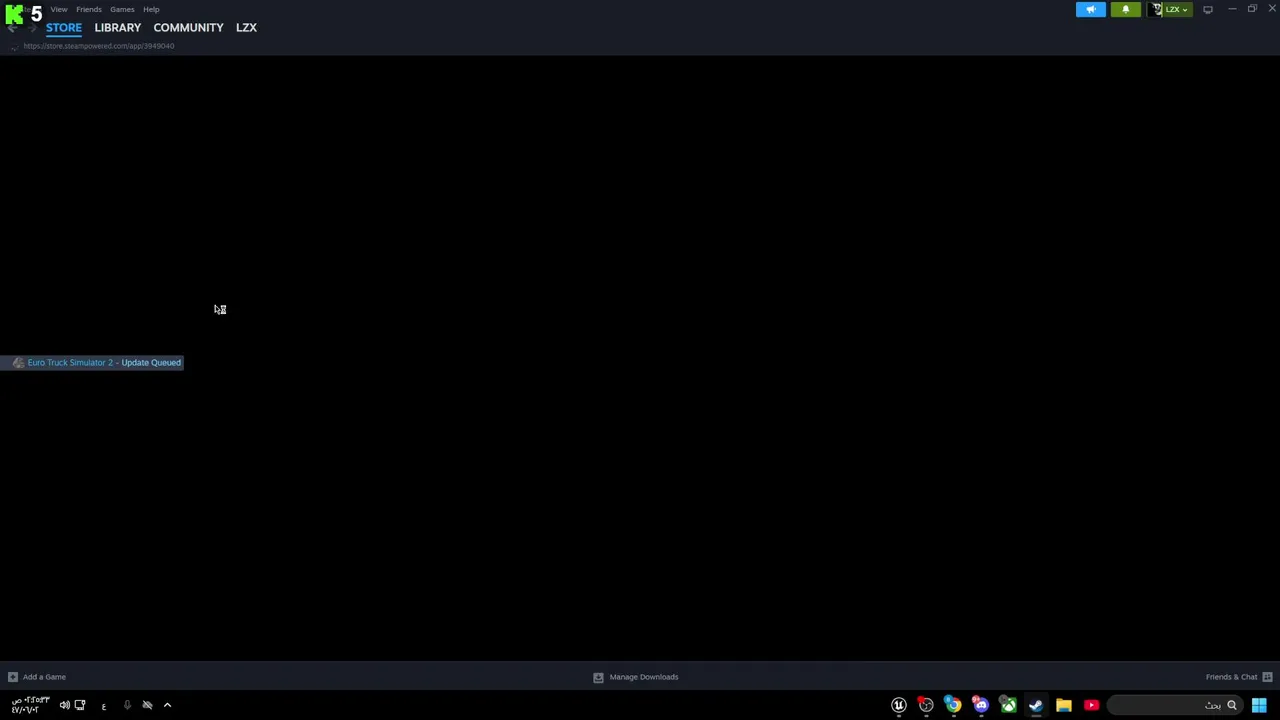
Task: Open notifications bell button
Action: coord(1125,9)
